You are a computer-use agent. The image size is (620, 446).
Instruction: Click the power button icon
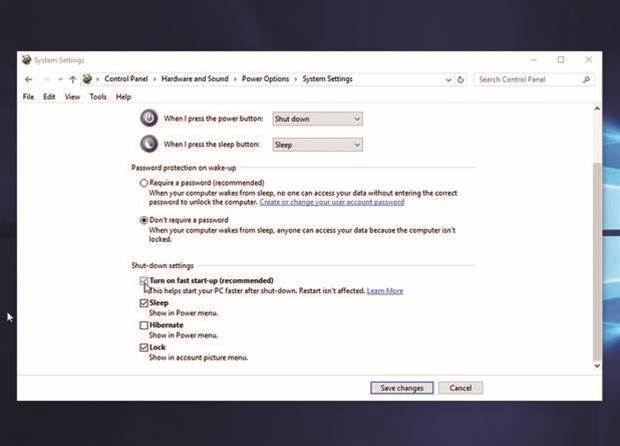(149, 118)
